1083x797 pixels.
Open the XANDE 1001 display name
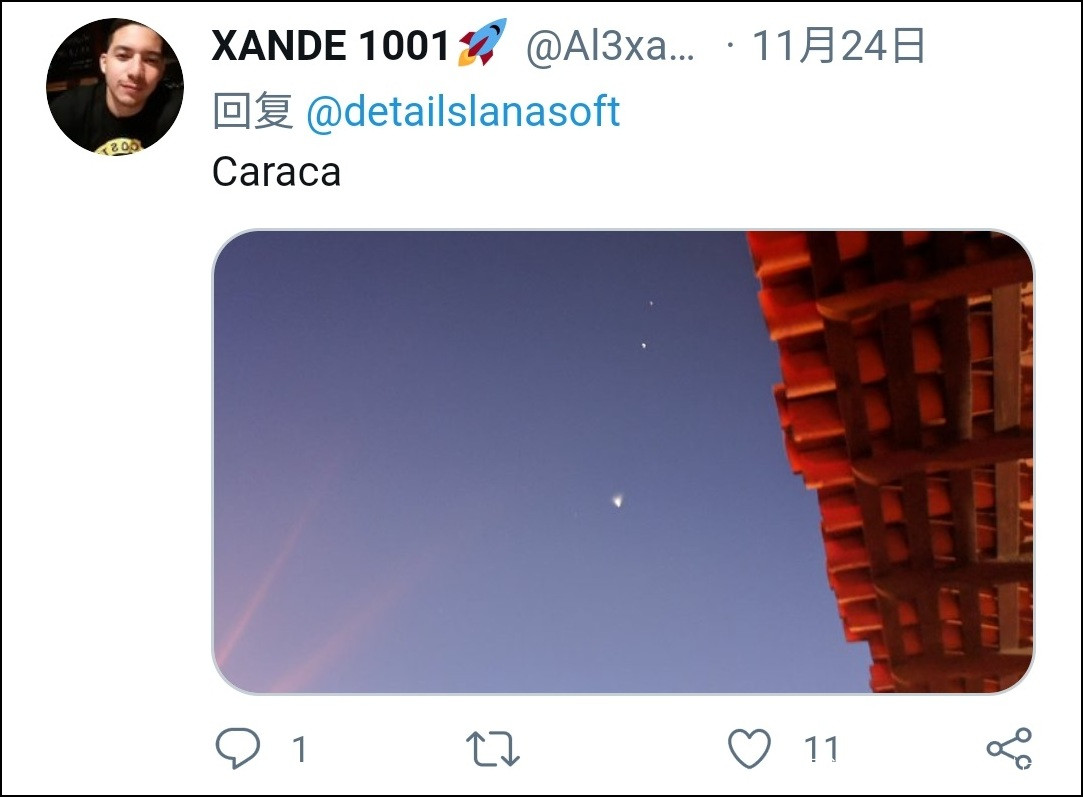331,46
